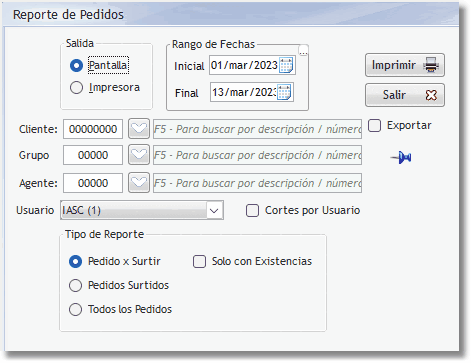Click the Grupo description search box
Screen dimensions: 471x363
pyautogui.click(x=257, y=155)
